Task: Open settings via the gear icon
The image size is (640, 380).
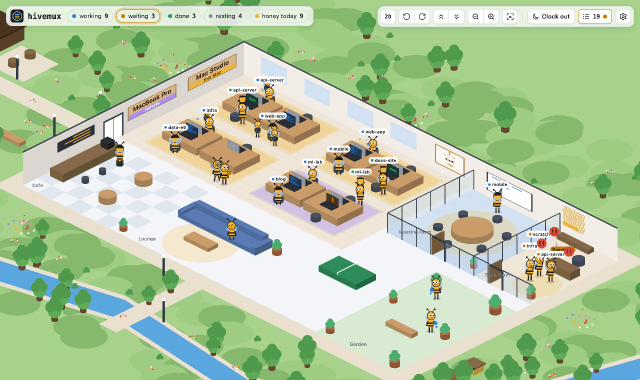Action: tap(623, 17)
